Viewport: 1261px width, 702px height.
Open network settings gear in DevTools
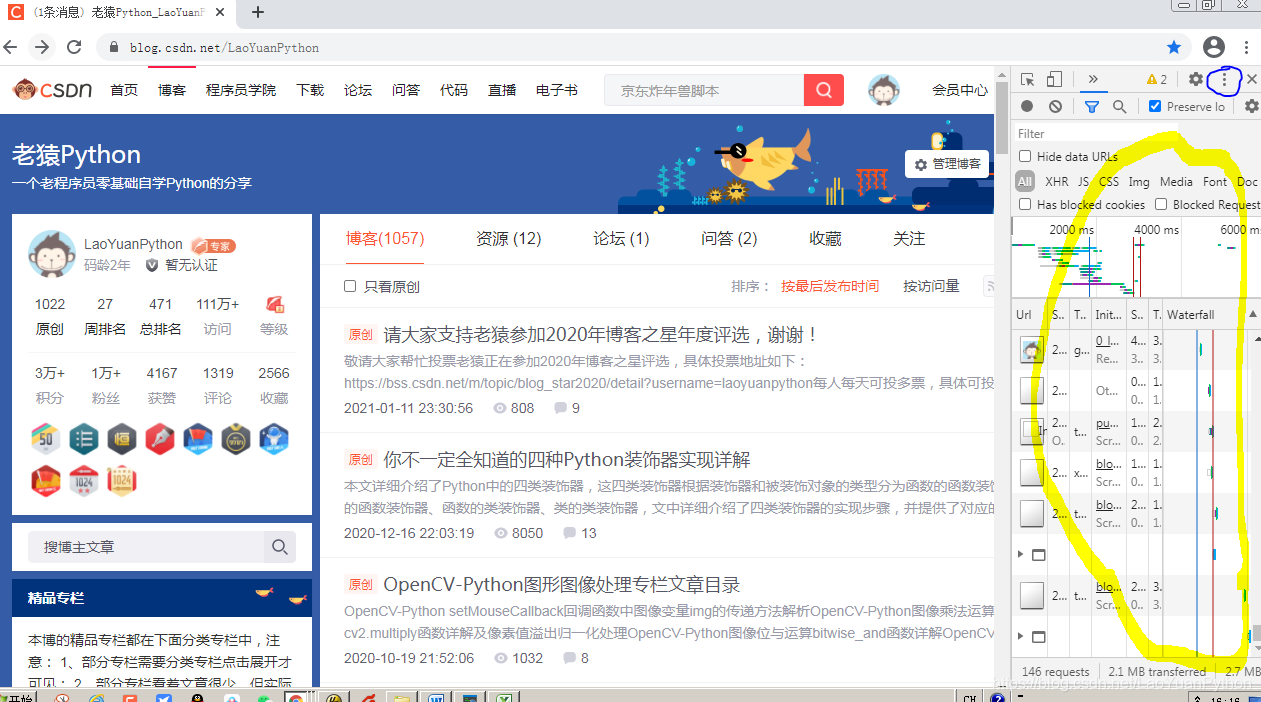tap(1251, 106)
